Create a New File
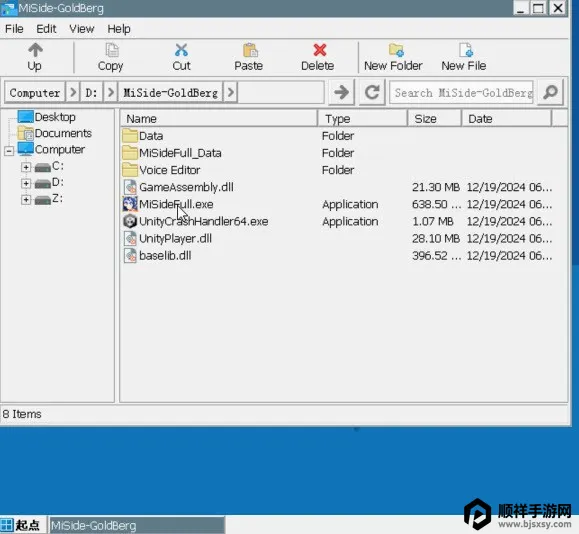Screen dimensions: 579x534 point(464,57)
